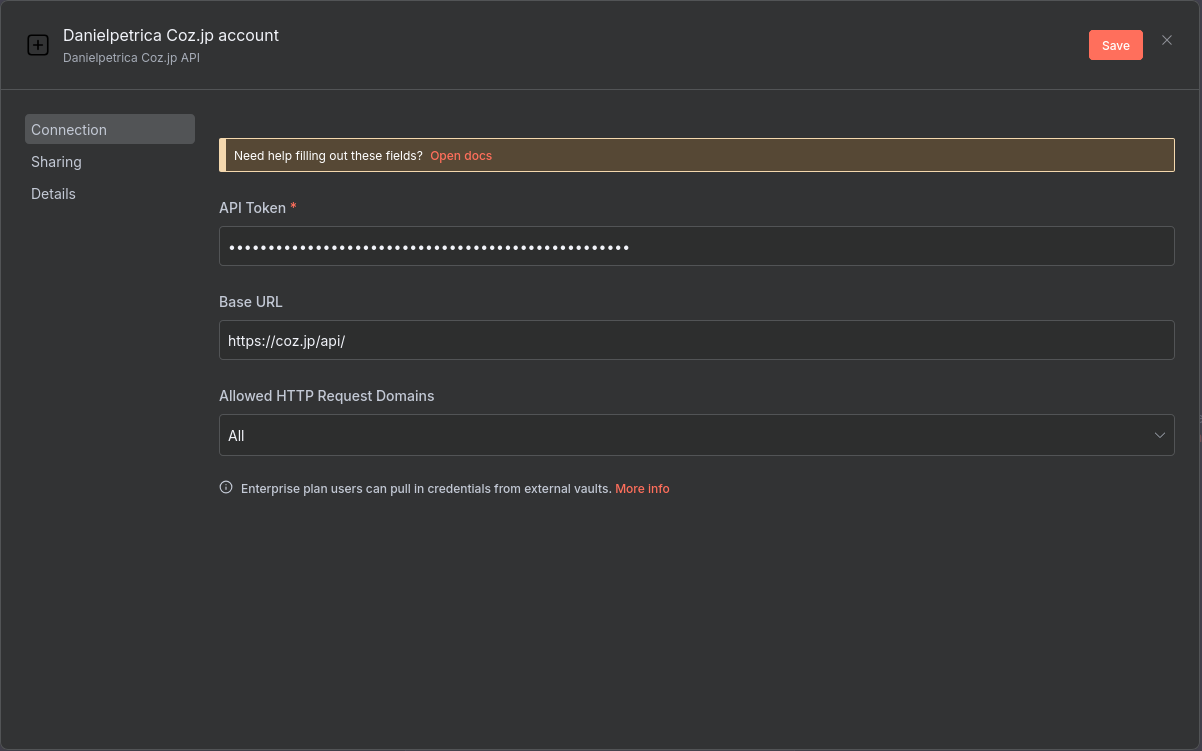Screen dimensions: 1202x751
Task: Go to the Details tab
Action: pyautogui.click(x=53, y=194)
